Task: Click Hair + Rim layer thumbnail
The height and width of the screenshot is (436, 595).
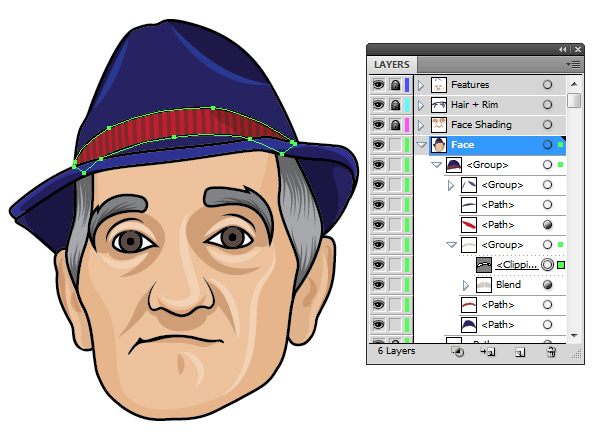Action: click(438, 105)
